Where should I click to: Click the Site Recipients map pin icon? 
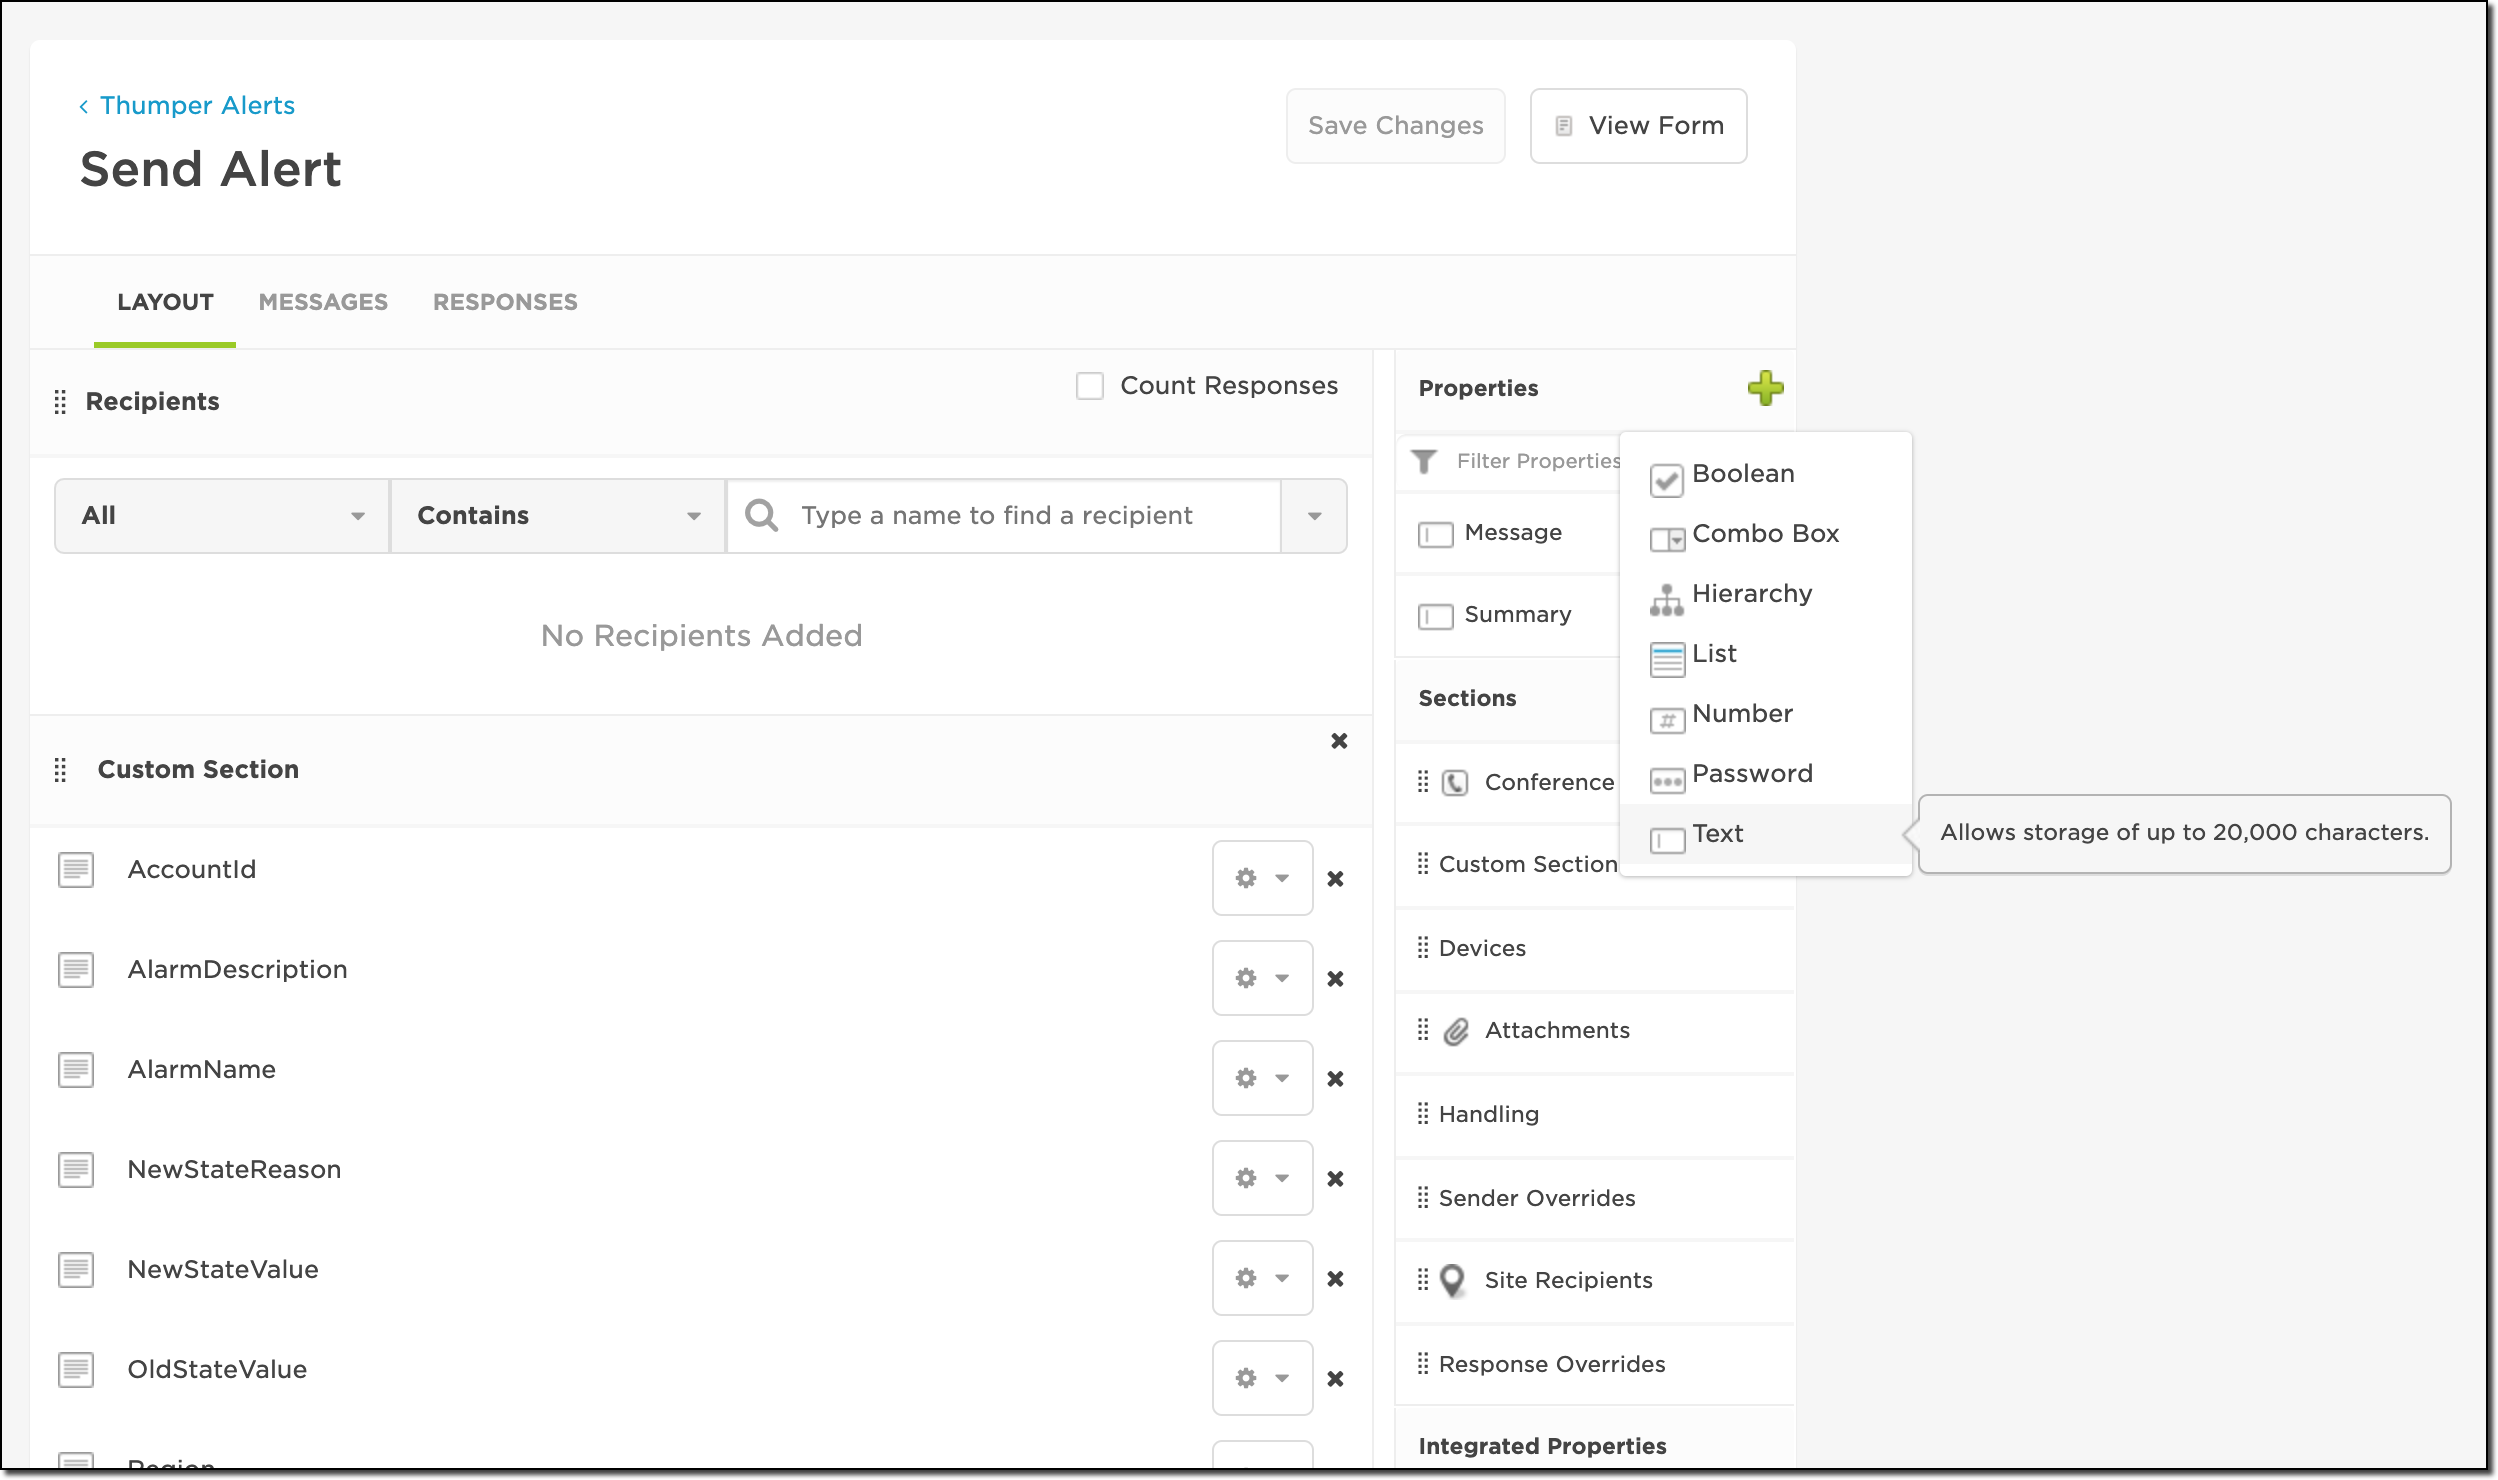[x=1452, y=1281]
